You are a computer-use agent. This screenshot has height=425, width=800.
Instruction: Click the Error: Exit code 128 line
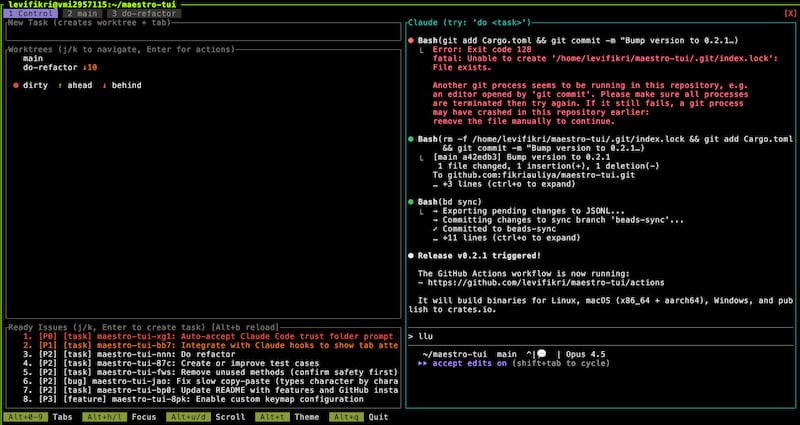482,49
